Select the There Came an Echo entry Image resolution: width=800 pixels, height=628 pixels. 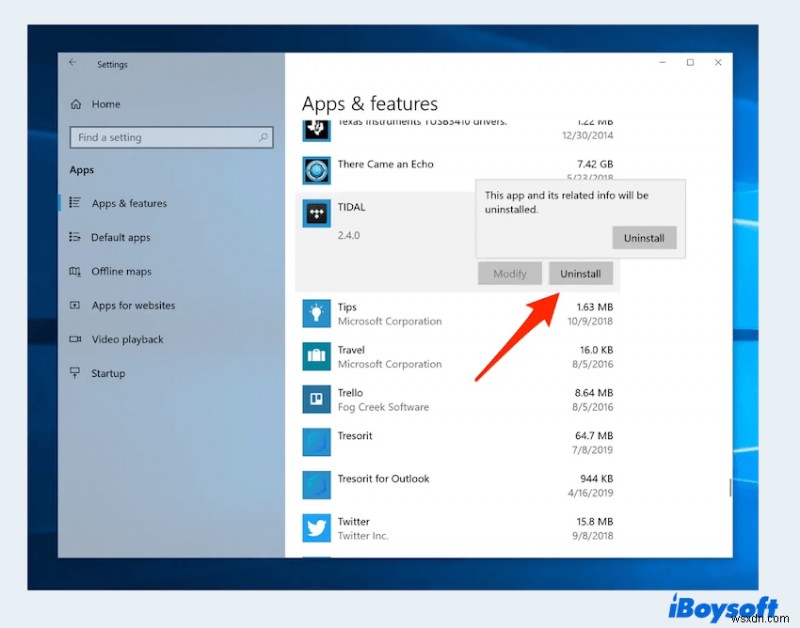pos(458,170)
